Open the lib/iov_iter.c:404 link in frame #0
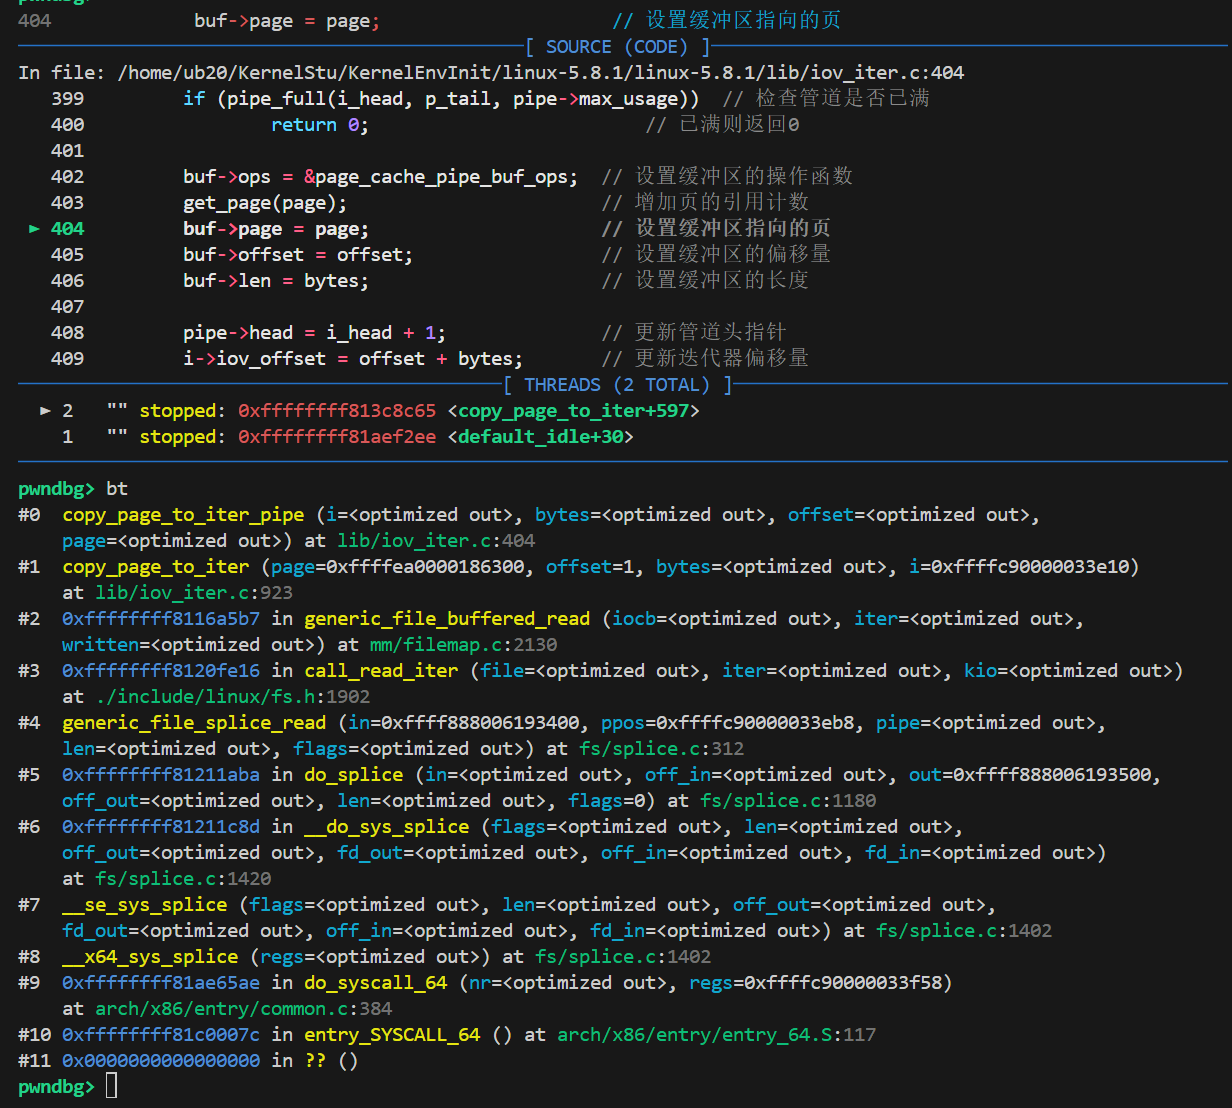This screenshot has width=1232, height=1108. (x=435, y=541)
